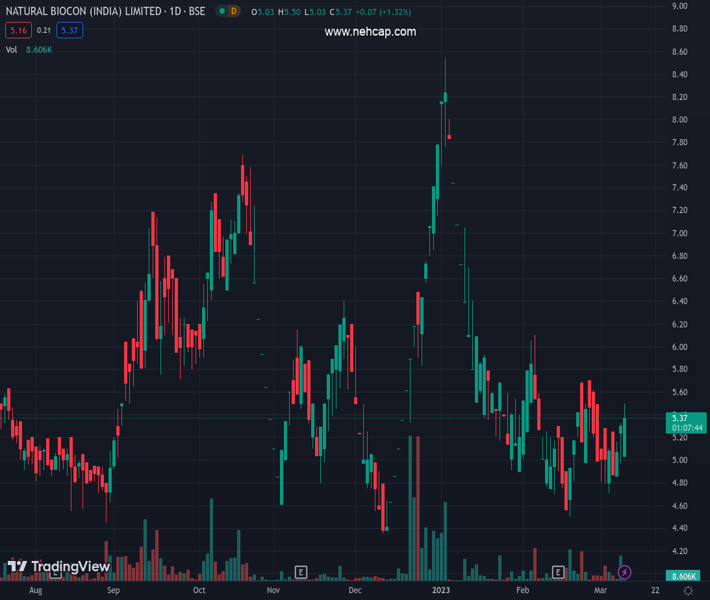Click the green market status dot

(x=221, y=11)
